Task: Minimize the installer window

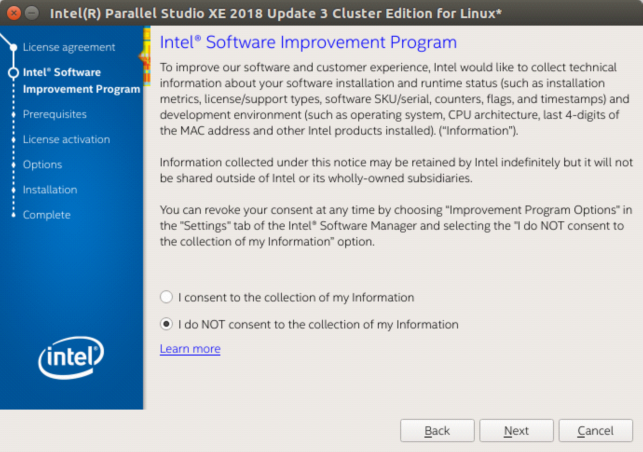Action: click(x=32, y=13)
